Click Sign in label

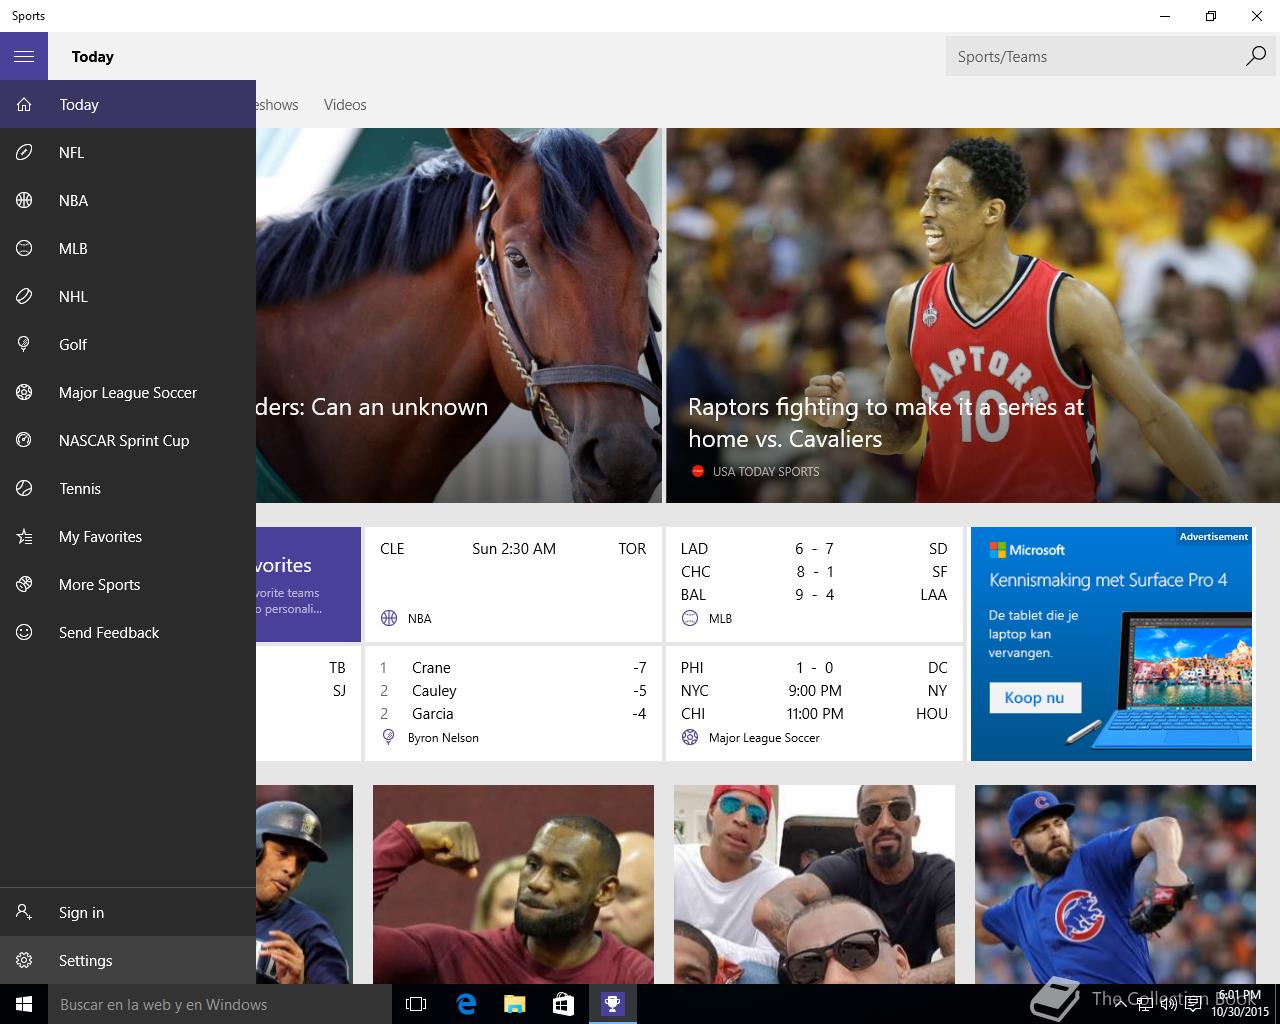[81, 912]
